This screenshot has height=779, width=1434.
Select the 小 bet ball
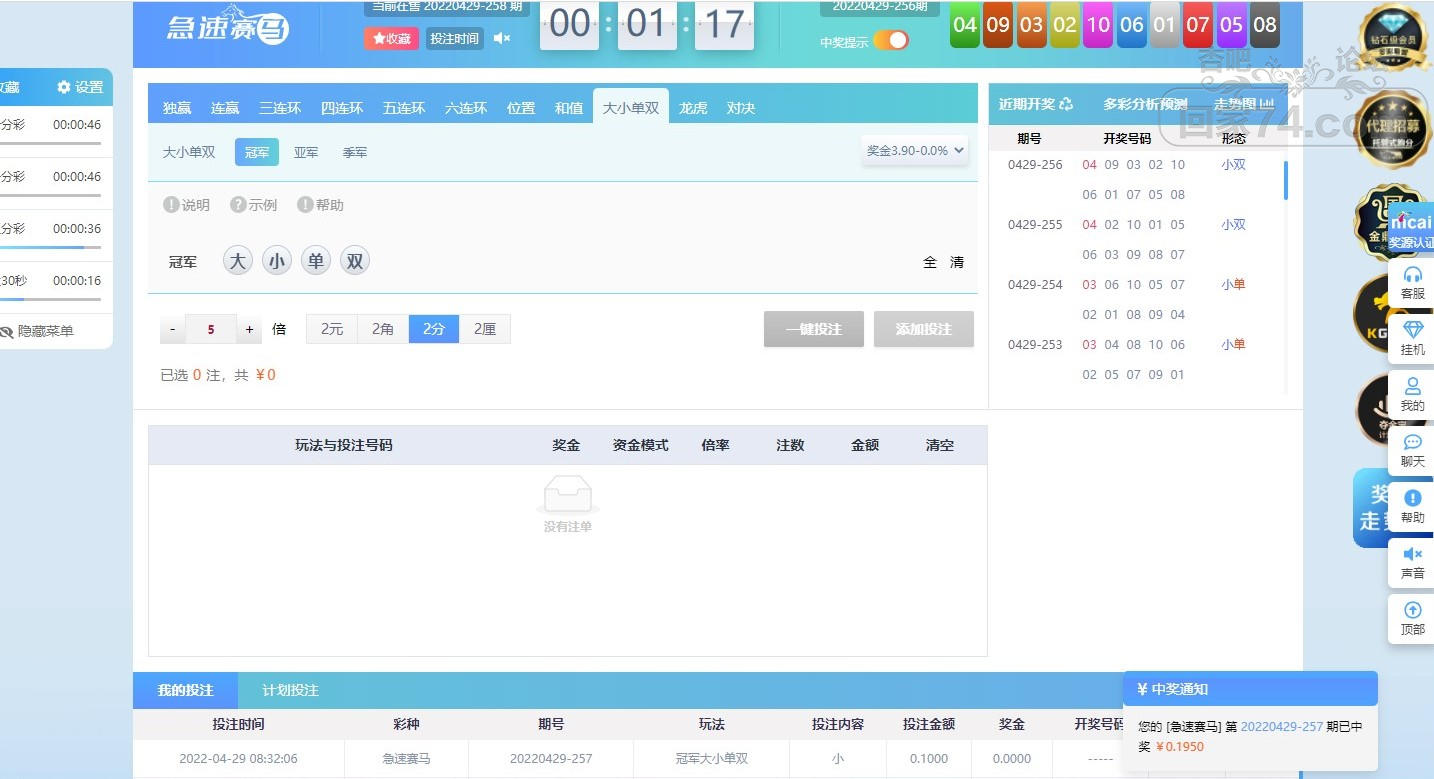[277, 262]
